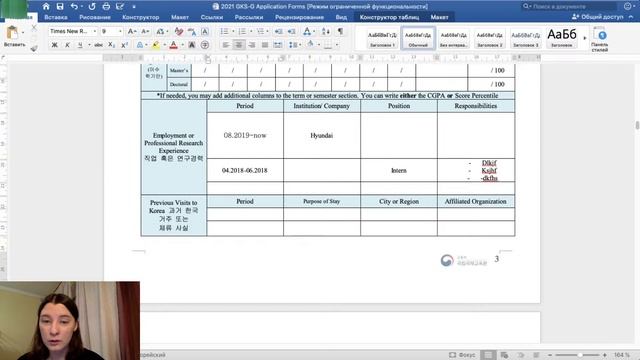This screenshot has height=360, width=640.
Task: Switch to web layout view icon
Action: (504, 355)
